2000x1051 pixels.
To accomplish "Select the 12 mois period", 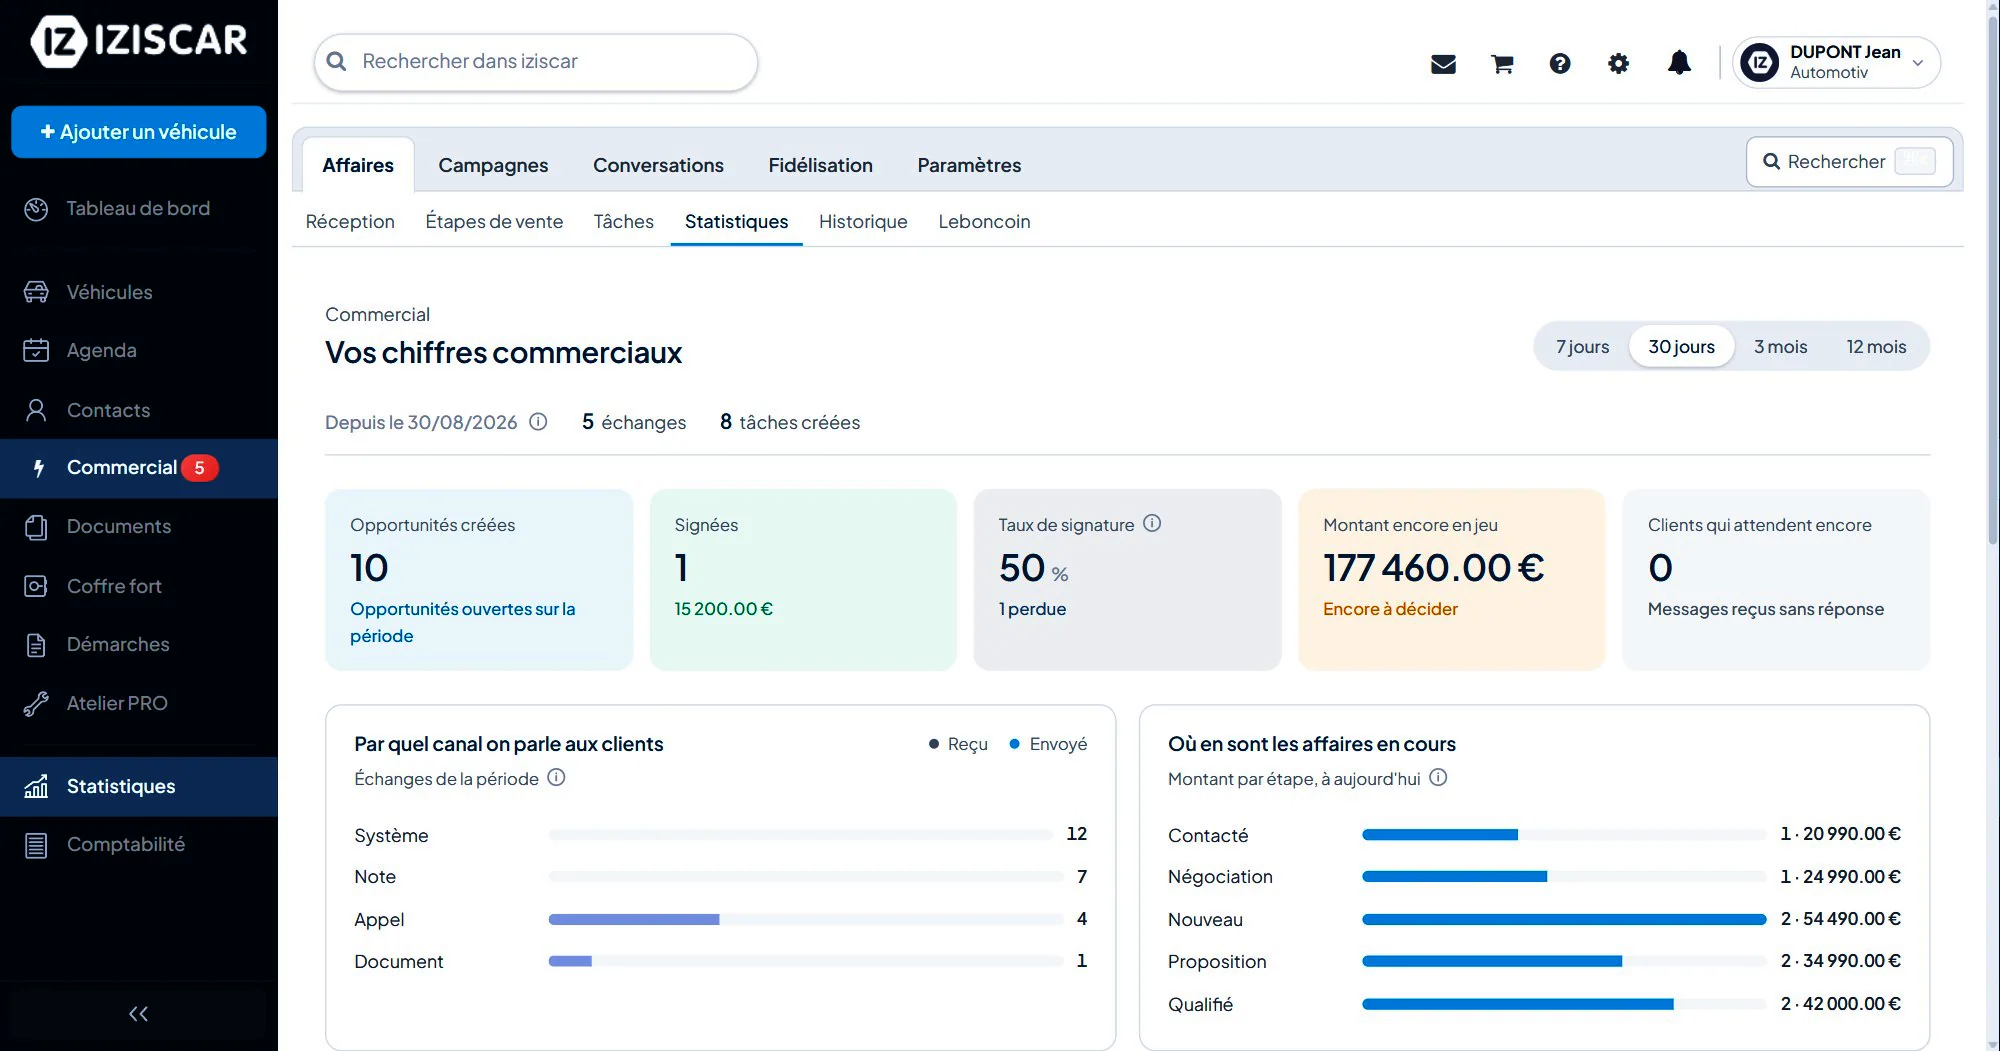I will [x=1876, y=347].
